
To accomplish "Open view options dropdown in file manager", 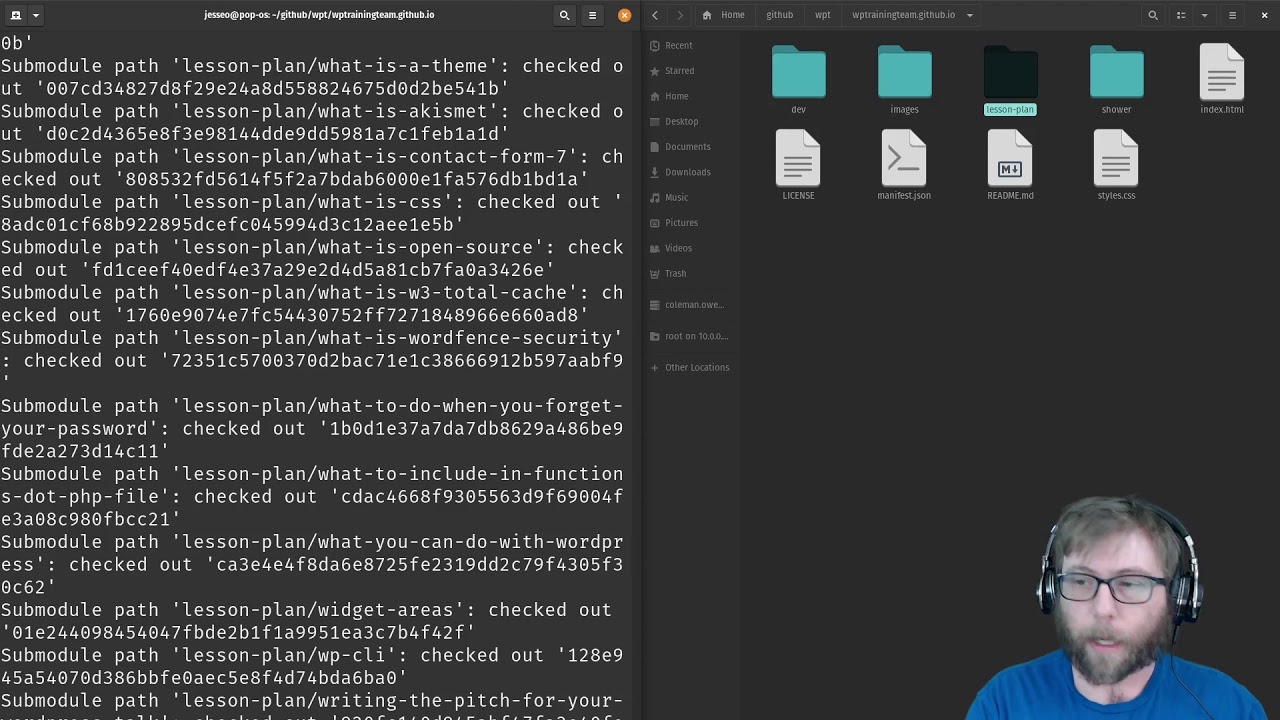I will click(1204, 15).
